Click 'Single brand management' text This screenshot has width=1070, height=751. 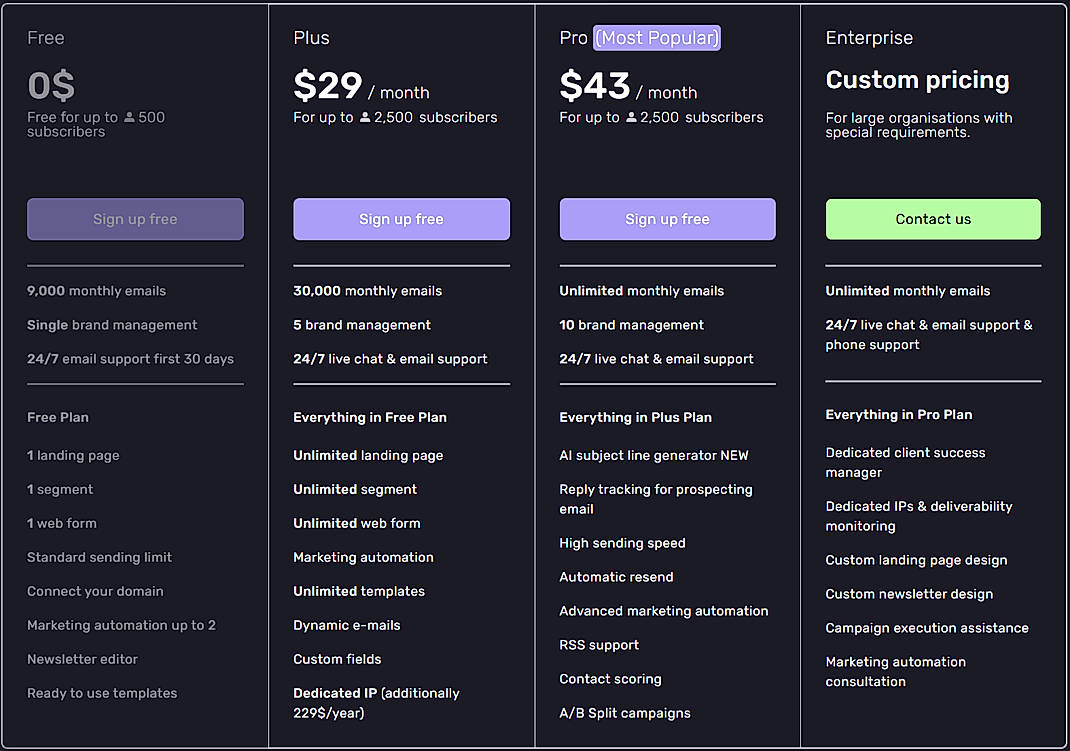pyautogui.click(x=112, y=325)
